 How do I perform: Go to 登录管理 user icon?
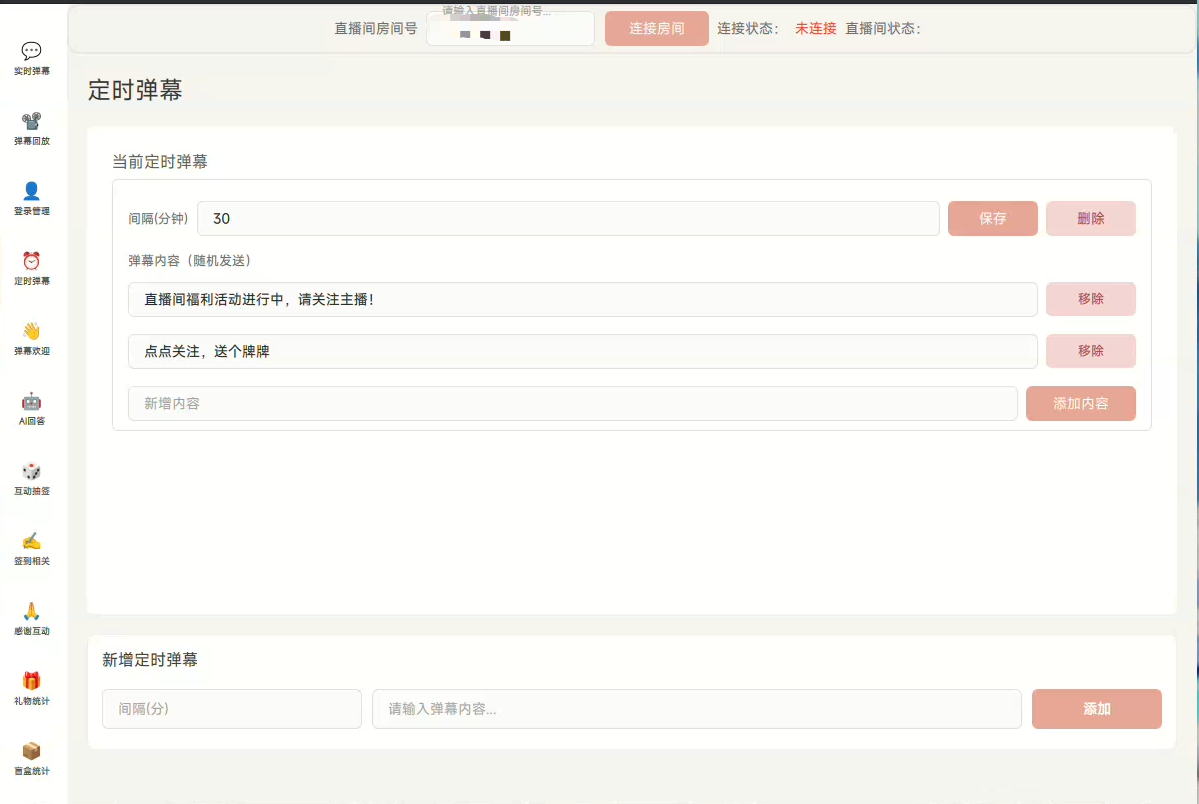pyautogui.click(x=32, y=191)
